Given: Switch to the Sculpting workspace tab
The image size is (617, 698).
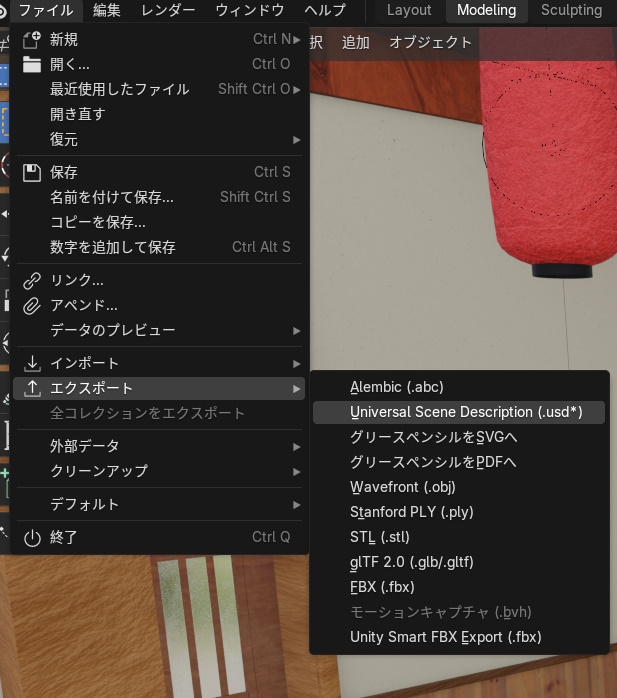Looking at the screenshot, I should [572, 10].
